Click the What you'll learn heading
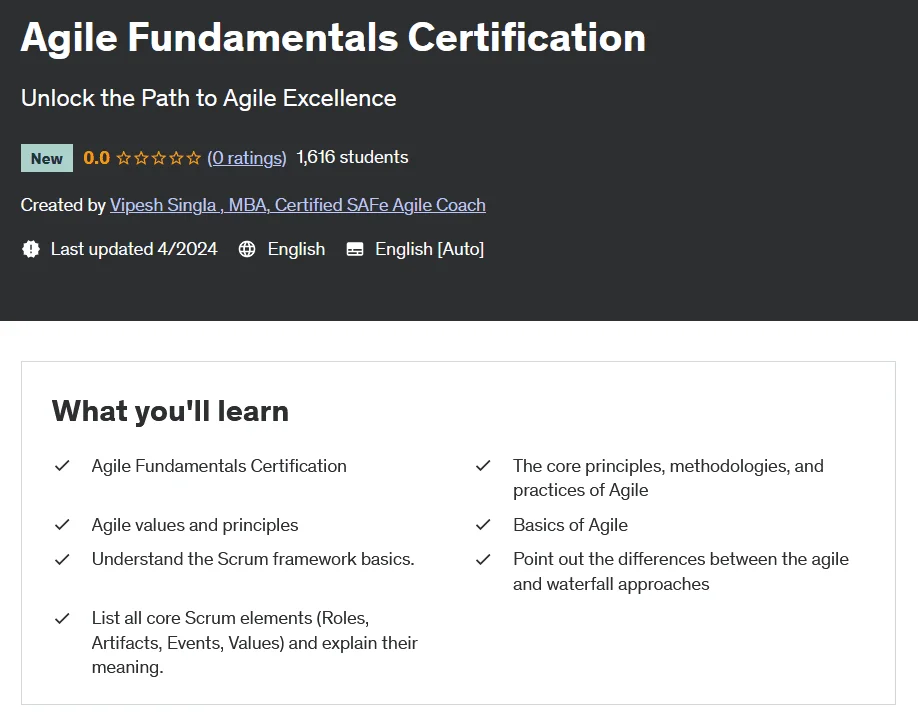This screenshot has height=728, width=918. tap(170, 411)
